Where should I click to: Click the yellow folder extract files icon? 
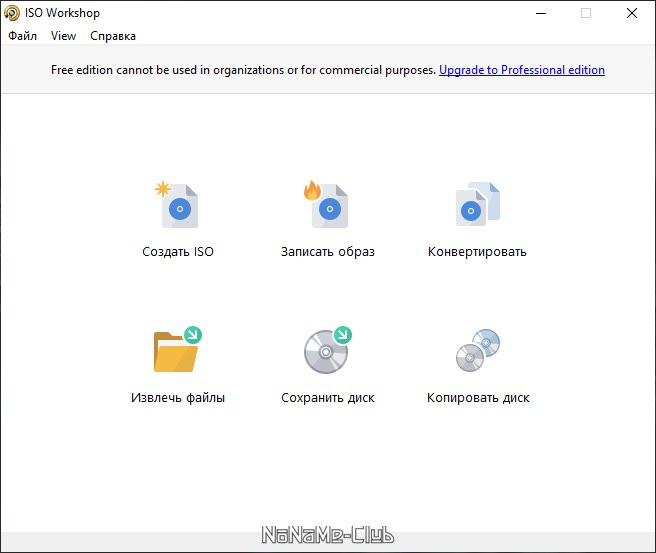(x=178, y=350)
